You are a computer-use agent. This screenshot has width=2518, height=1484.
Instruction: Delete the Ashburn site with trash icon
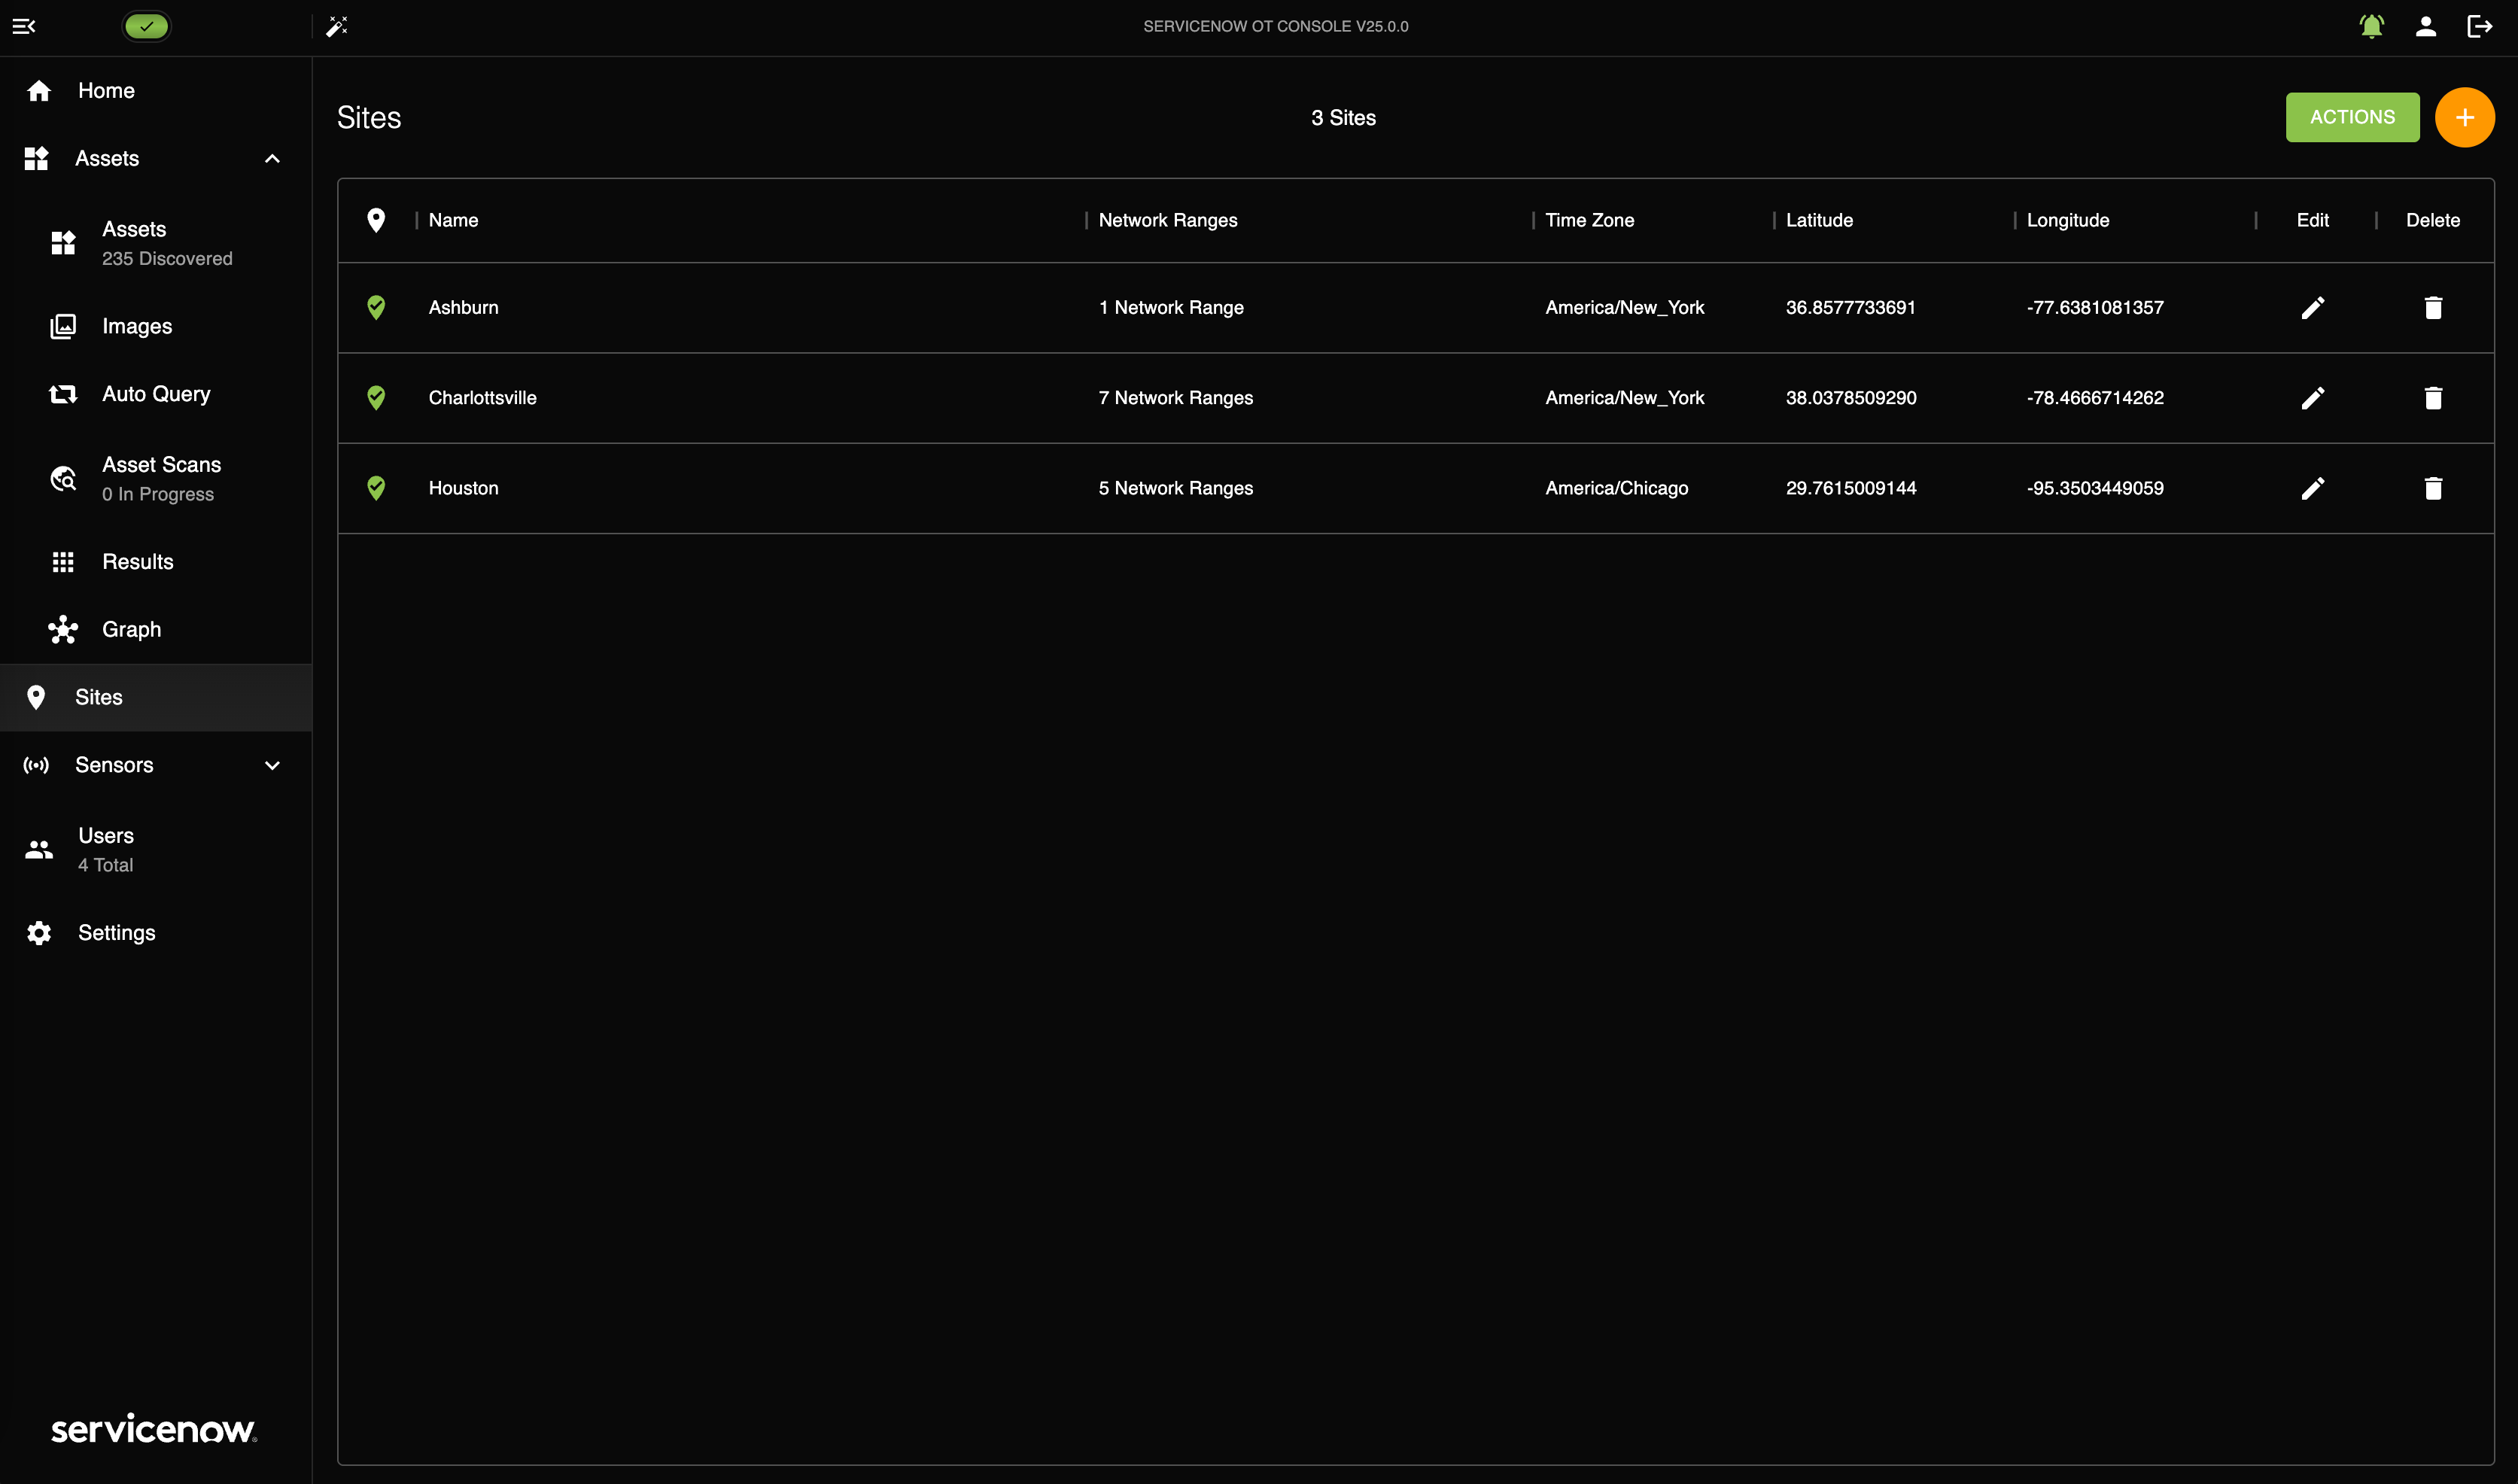[2433, 307]
